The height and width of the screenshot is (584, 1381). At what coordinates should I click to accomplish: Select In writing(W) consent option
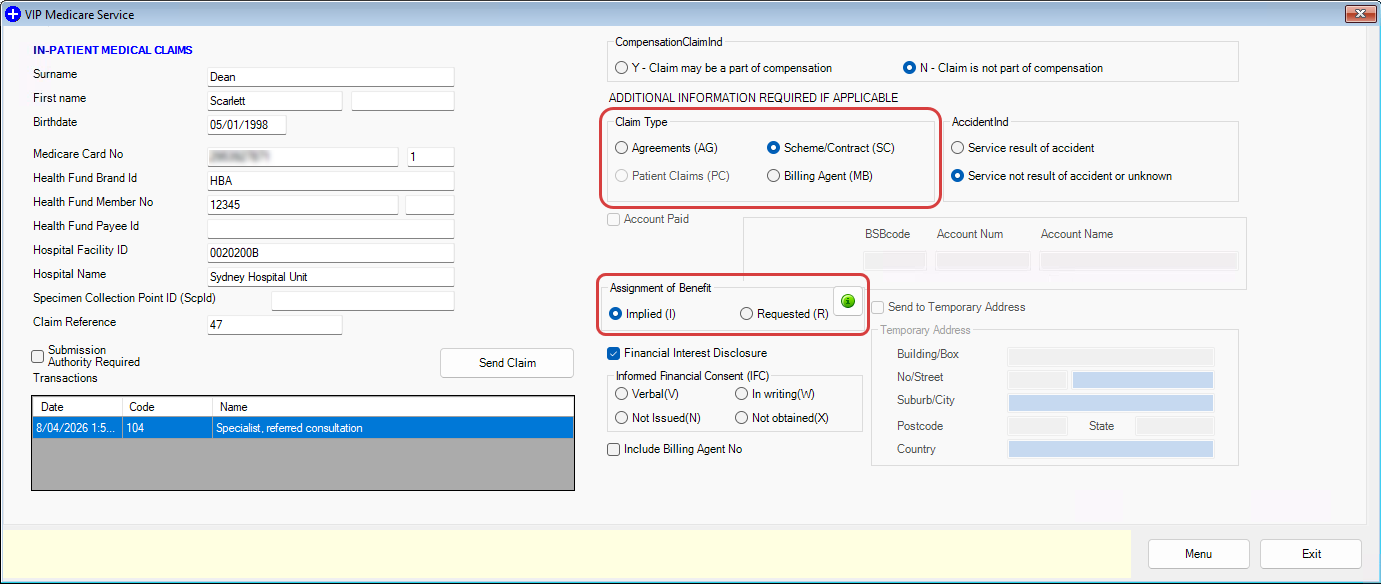(741, 394)
